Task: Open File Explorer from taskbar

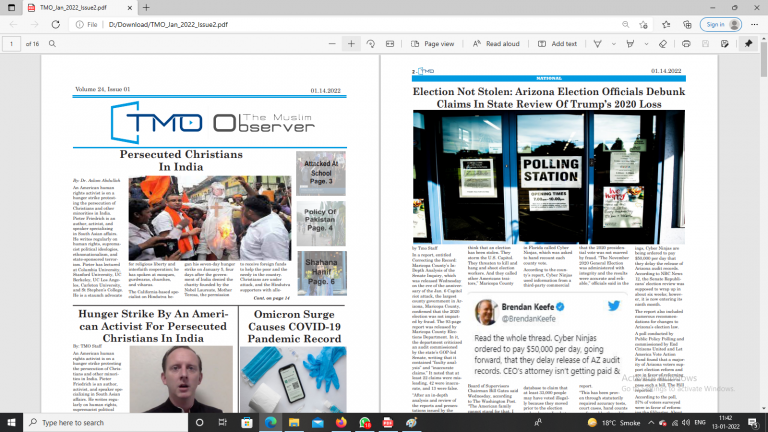Action: point(294,423)
